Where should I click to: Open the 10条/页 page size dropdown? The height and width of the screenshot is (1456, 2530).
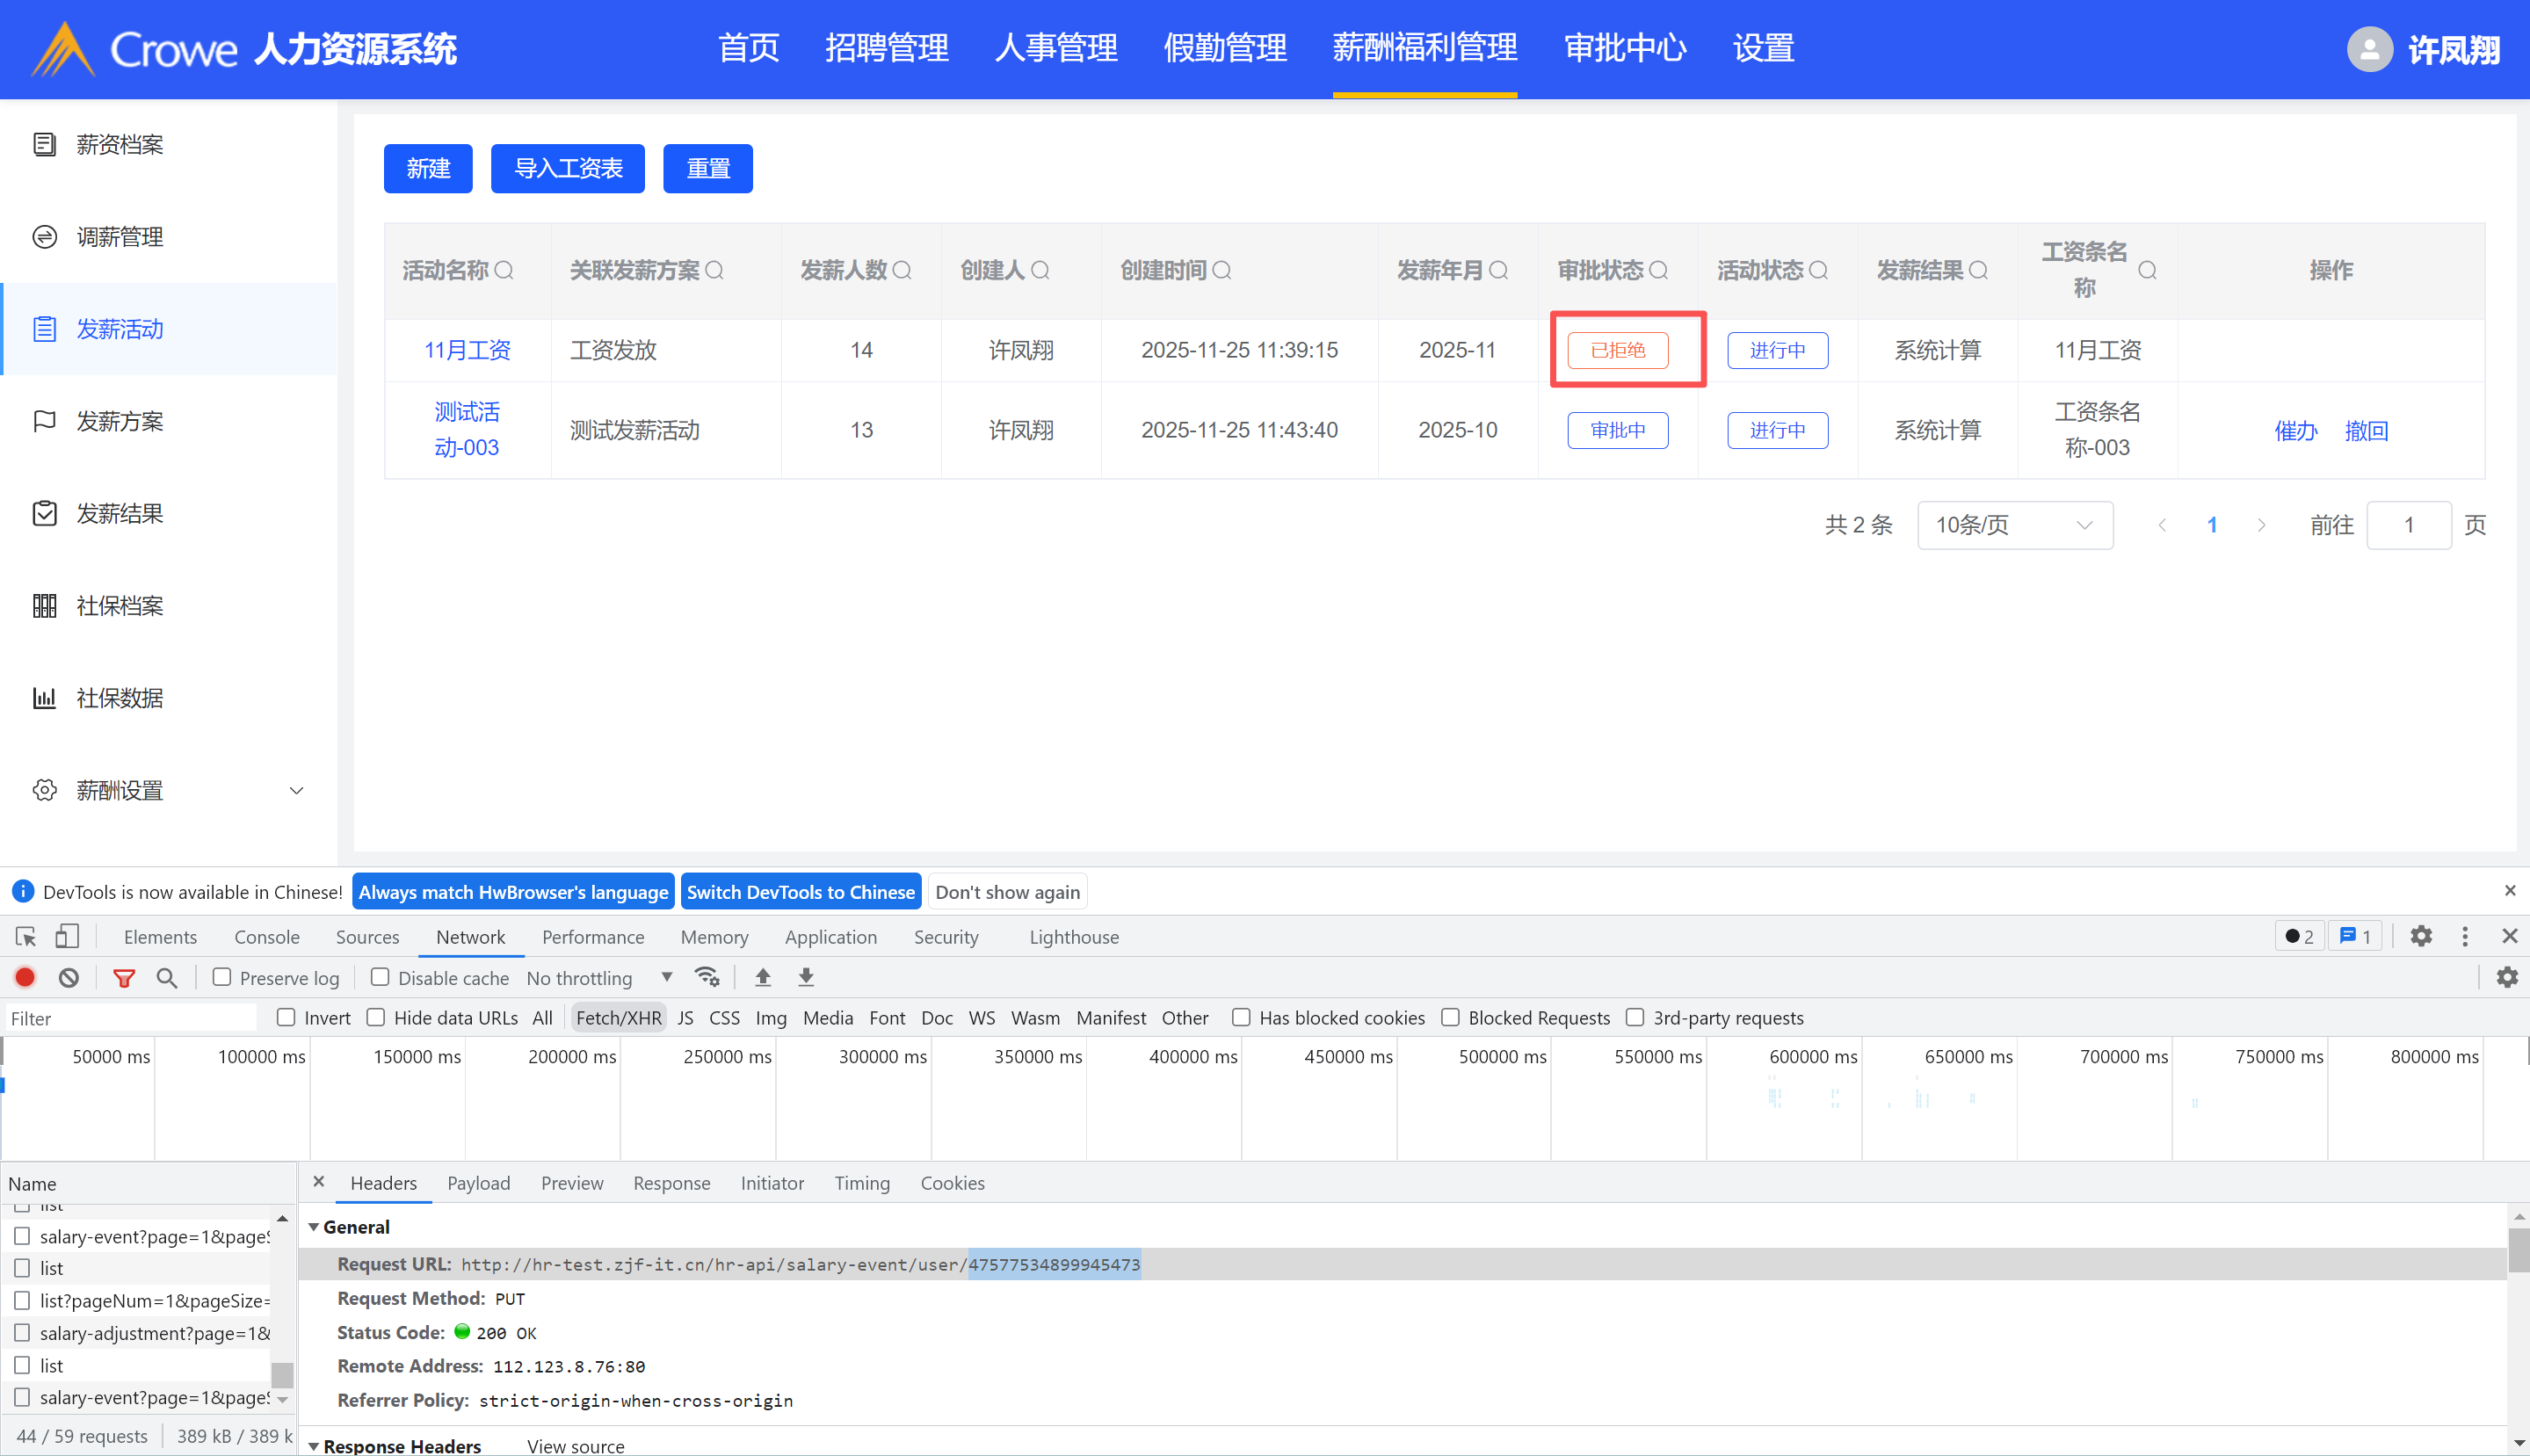[2014, 525]
